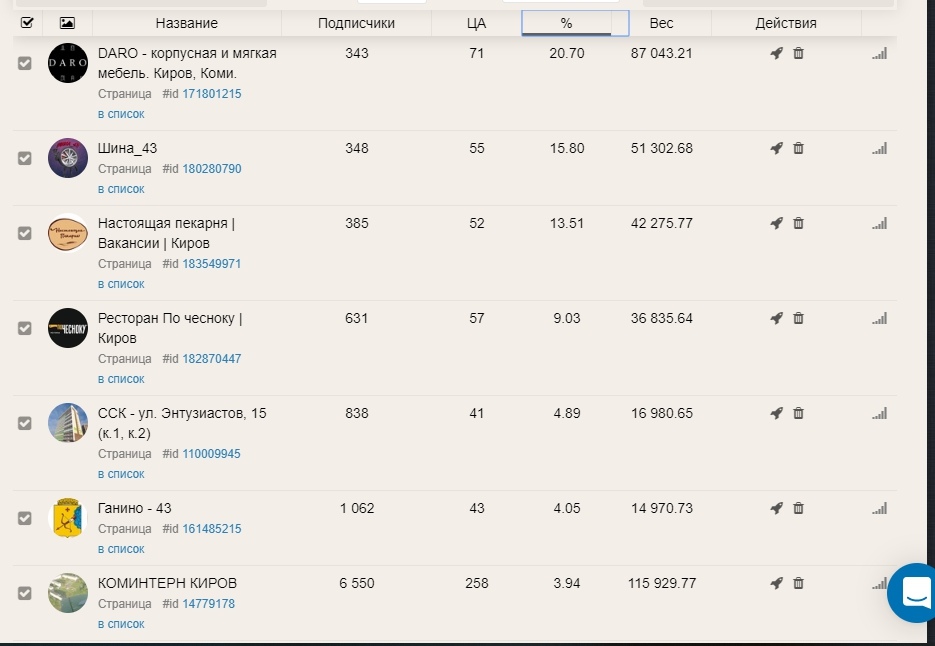Click rocket icon for Ресторан По чесноку
This screenshot has height=646, width=935.
point(776,318)
